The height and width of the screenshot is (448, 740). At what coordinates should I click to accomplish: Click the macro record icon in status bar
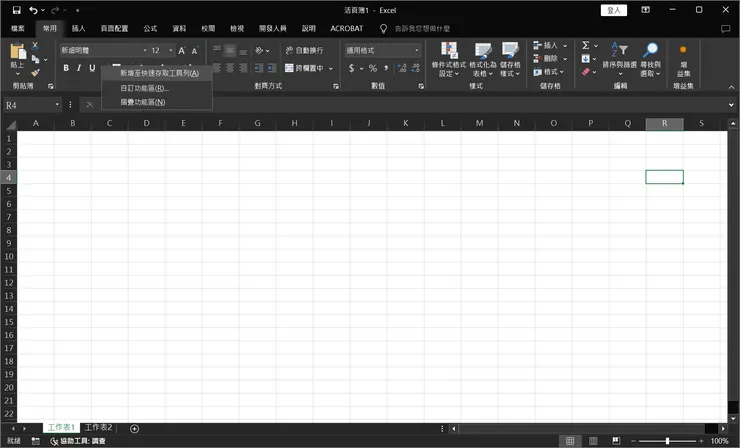[x=35, y=441]
